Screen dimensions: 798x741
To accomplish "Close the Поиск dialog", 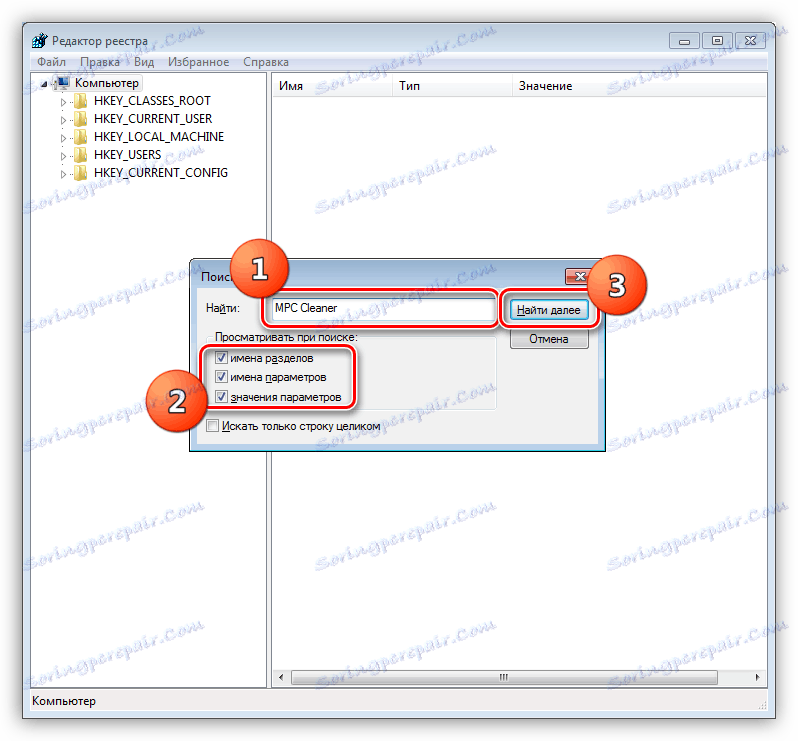I will tap(580, 276).
